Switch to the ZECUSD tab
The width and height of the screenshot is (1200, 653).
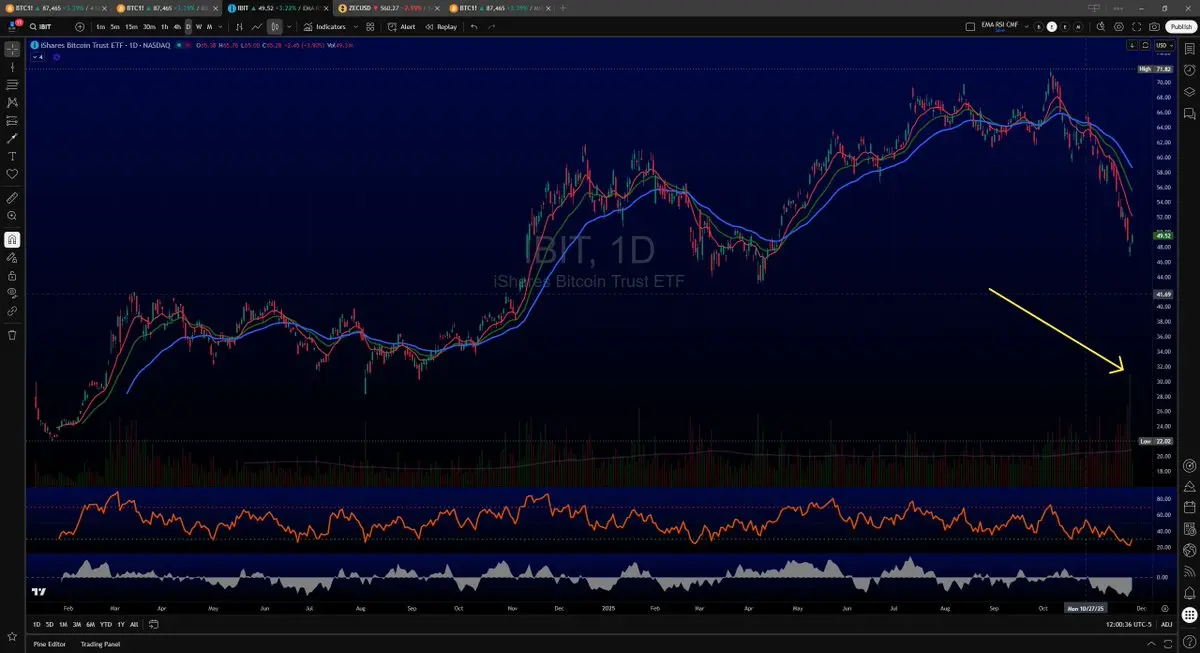[388, 7]
